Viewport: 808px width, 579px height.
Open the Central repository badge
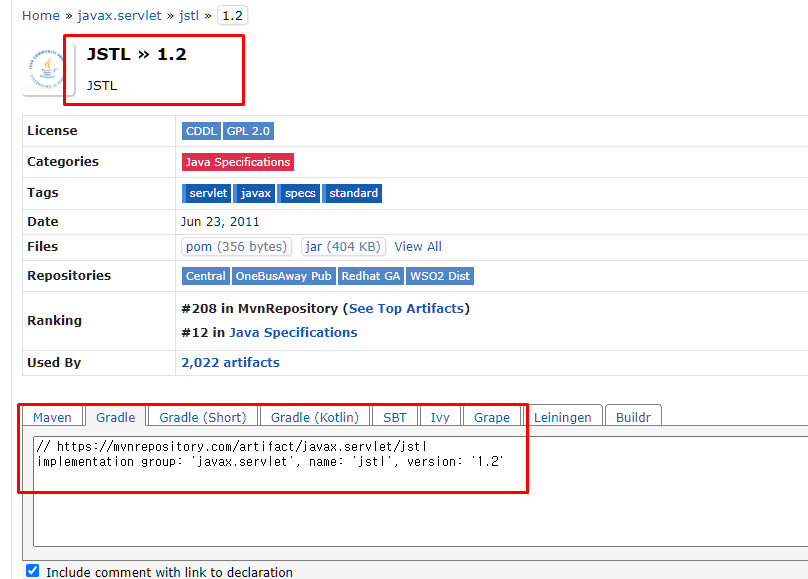(206, 276)
